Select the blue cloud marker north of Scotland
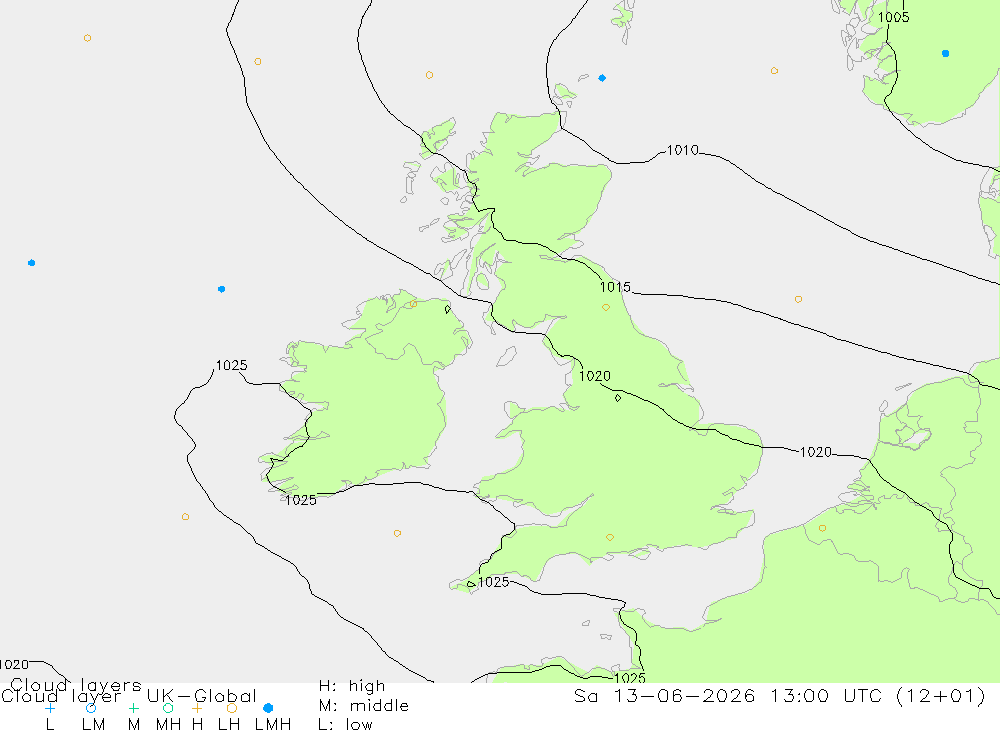The image size is (1000, 733). pyautogui.click(x=602, y=78)
